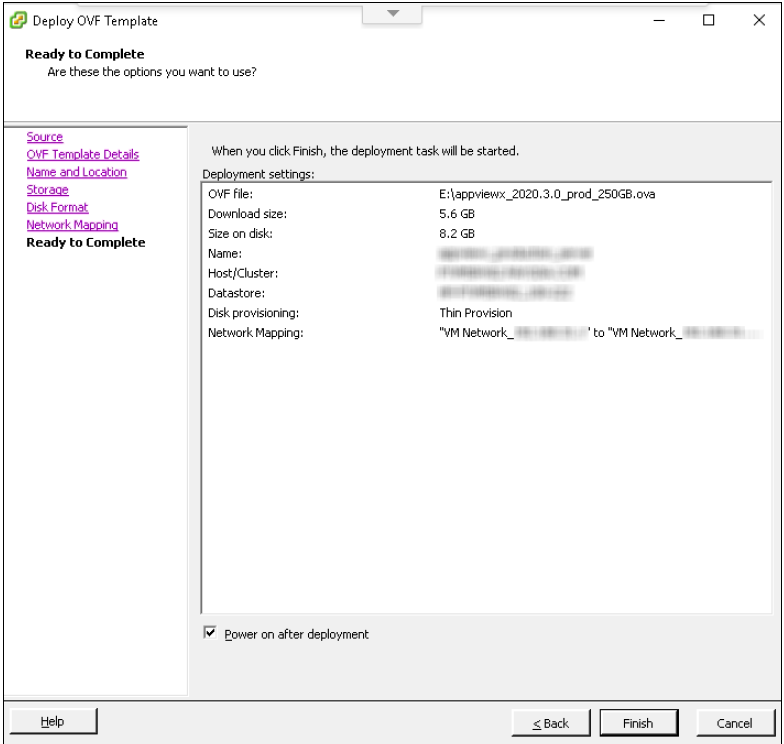784x744 pixels.
Task: Select the 5.6 GB download size value
Action: (457, 214)
